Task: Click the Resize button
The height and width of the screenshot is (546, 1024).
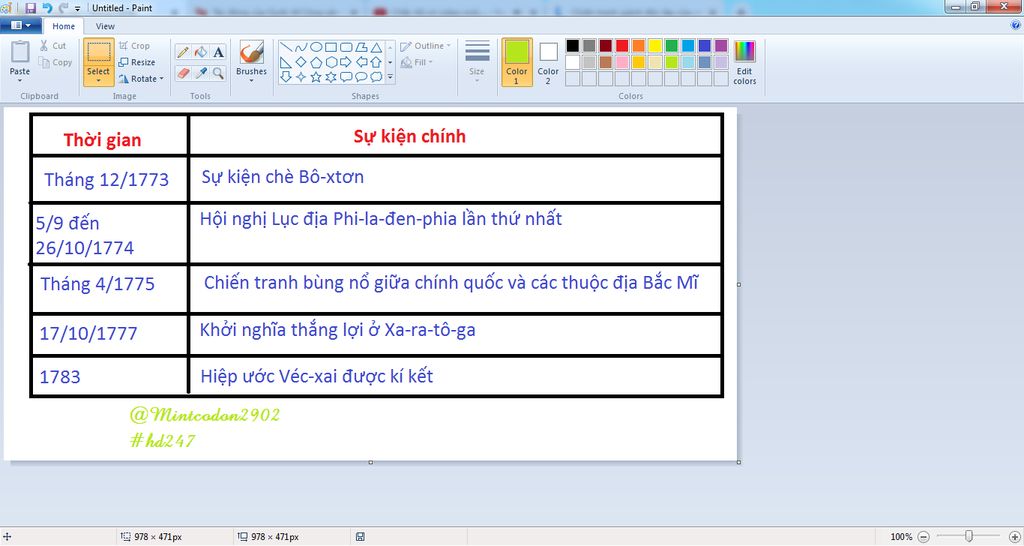Action: [137, 62]
